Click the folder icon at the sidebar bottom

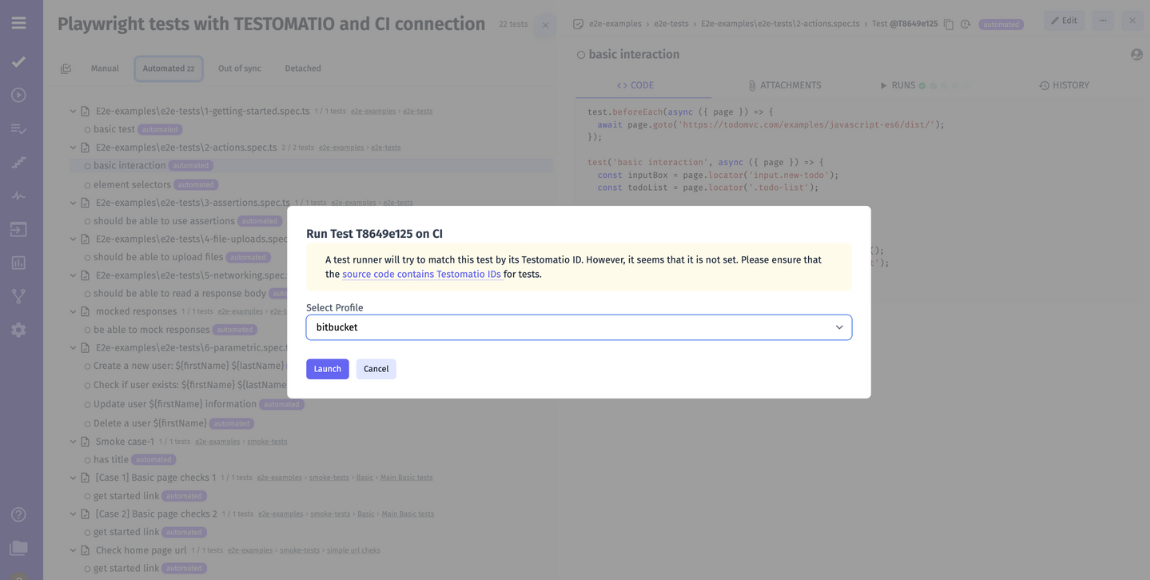(x=18, y=547)
